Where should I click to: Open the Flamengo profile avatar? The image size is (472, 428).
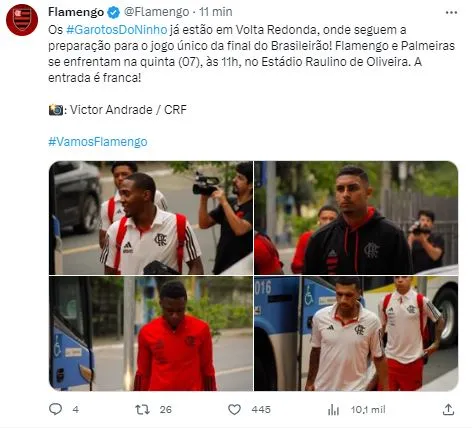(22, 20)
